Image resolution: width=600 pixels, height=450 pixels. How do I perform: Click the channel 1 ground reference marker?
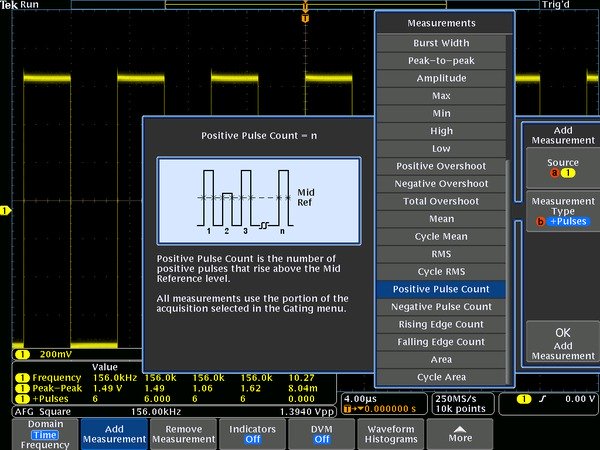pos(6,210)
